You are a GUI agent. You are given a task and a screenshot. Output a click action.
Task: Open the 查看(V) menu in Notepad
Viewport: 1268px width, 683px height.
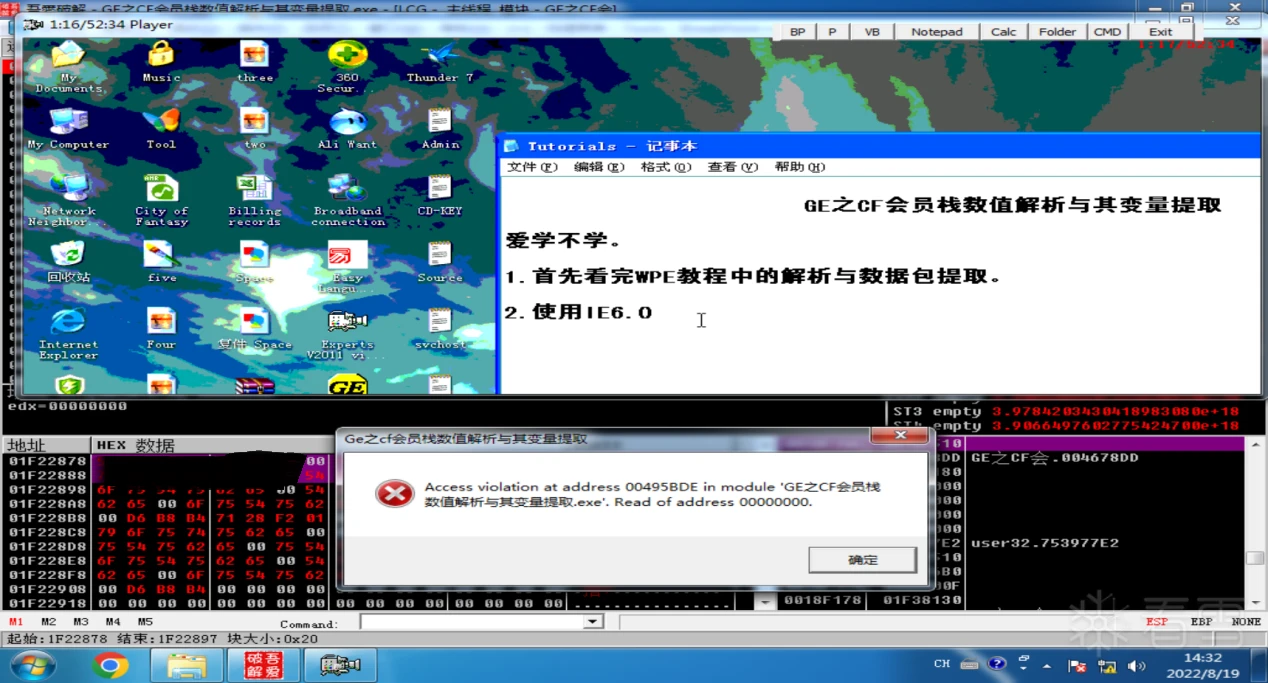[x=733, y=167]
